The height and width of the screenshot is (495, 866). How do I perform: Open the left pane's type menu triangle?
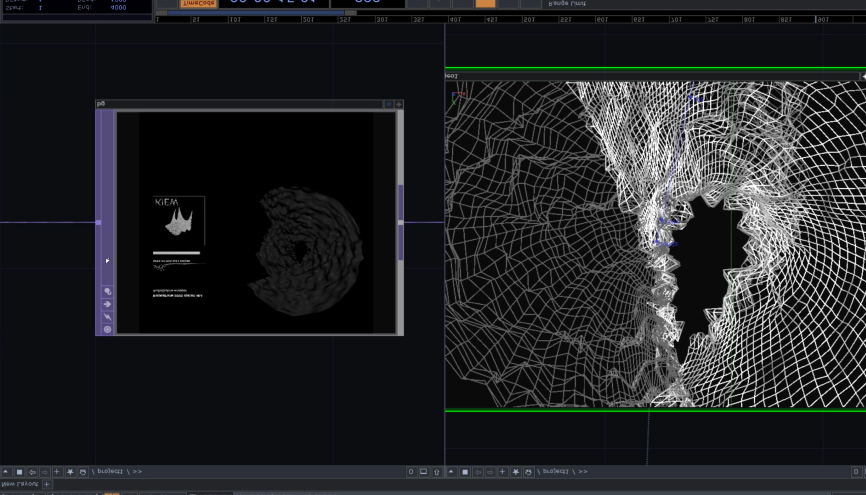(6, 472)
